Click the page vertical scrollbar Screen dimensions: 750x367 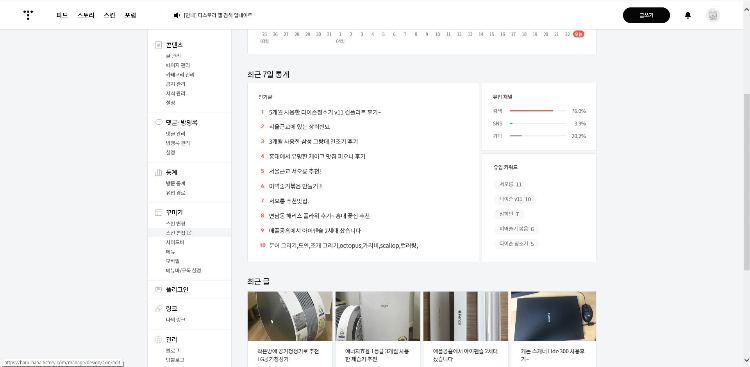click(747, 182)
